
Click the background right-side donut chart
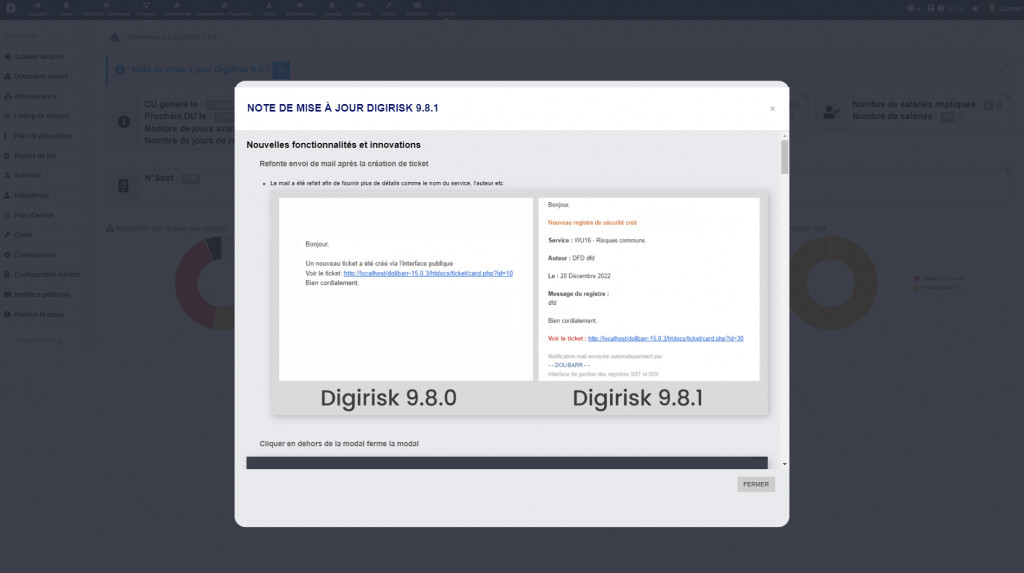(832, 283)
